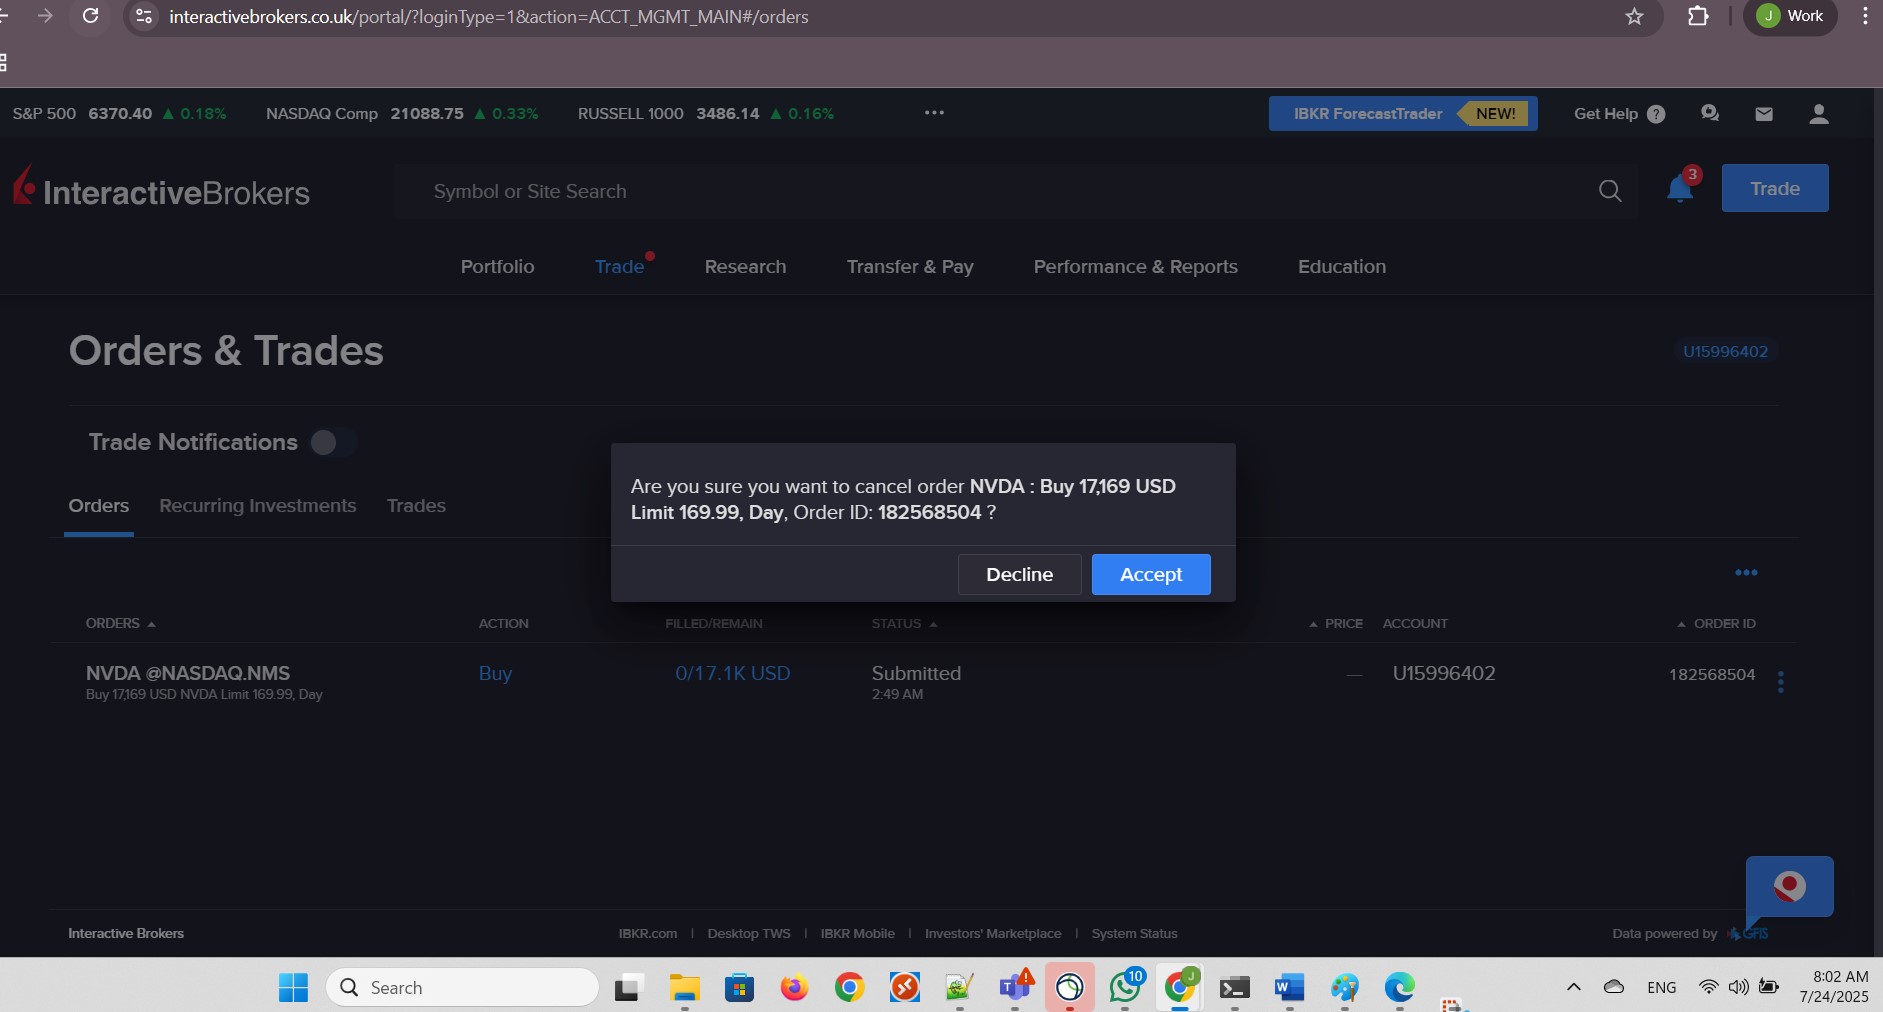Click the NASDAQ Comp ticker

tap(402, 113)
